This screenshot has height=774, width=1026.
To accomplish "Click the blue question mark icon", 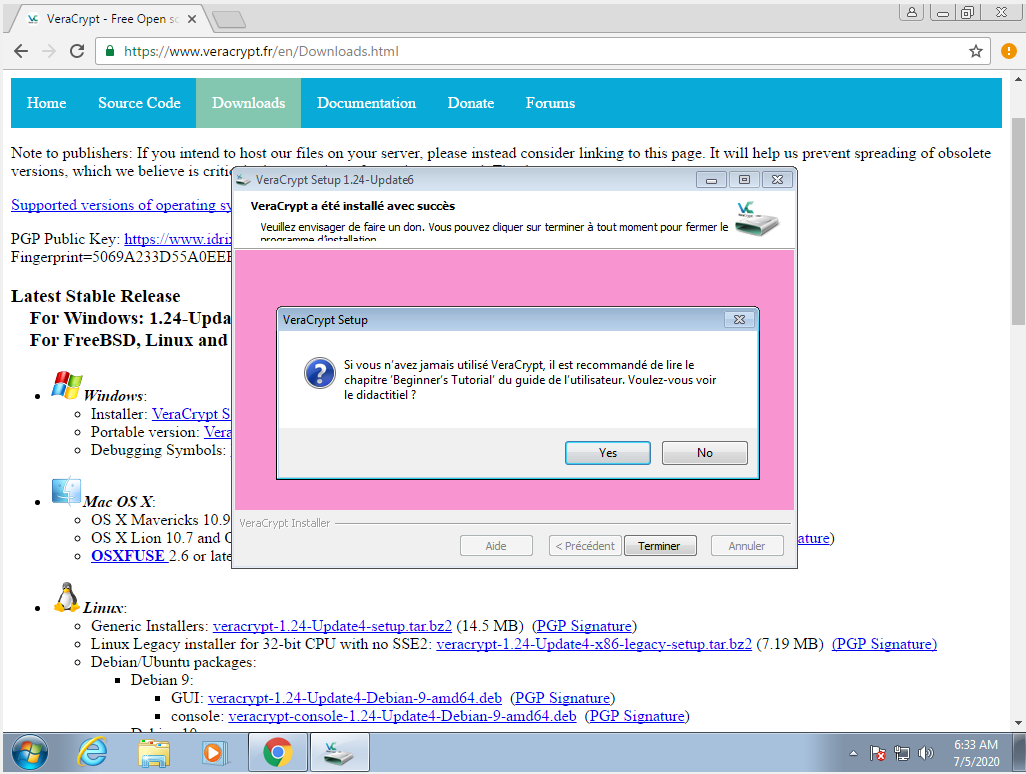I will pyautogui.click(x=320, y=374).
